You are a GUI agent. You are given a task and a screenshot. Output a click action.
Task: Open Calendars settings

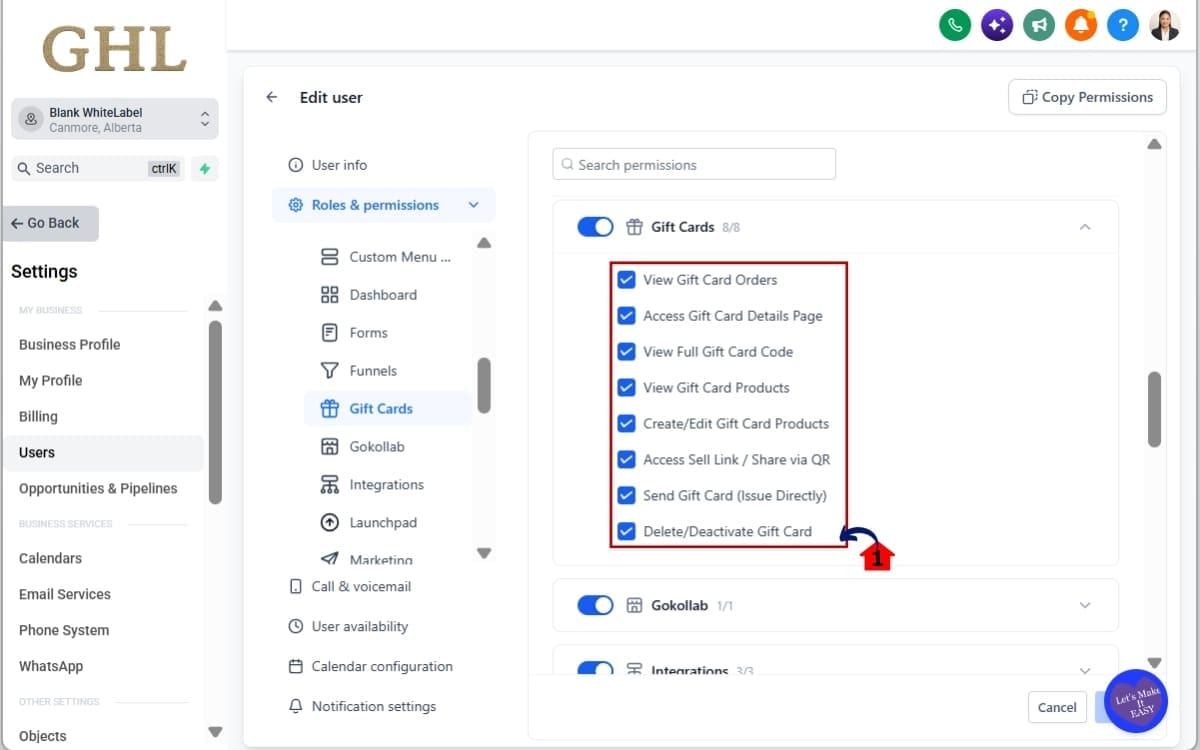pyautogui.click(x=50, y=558)
